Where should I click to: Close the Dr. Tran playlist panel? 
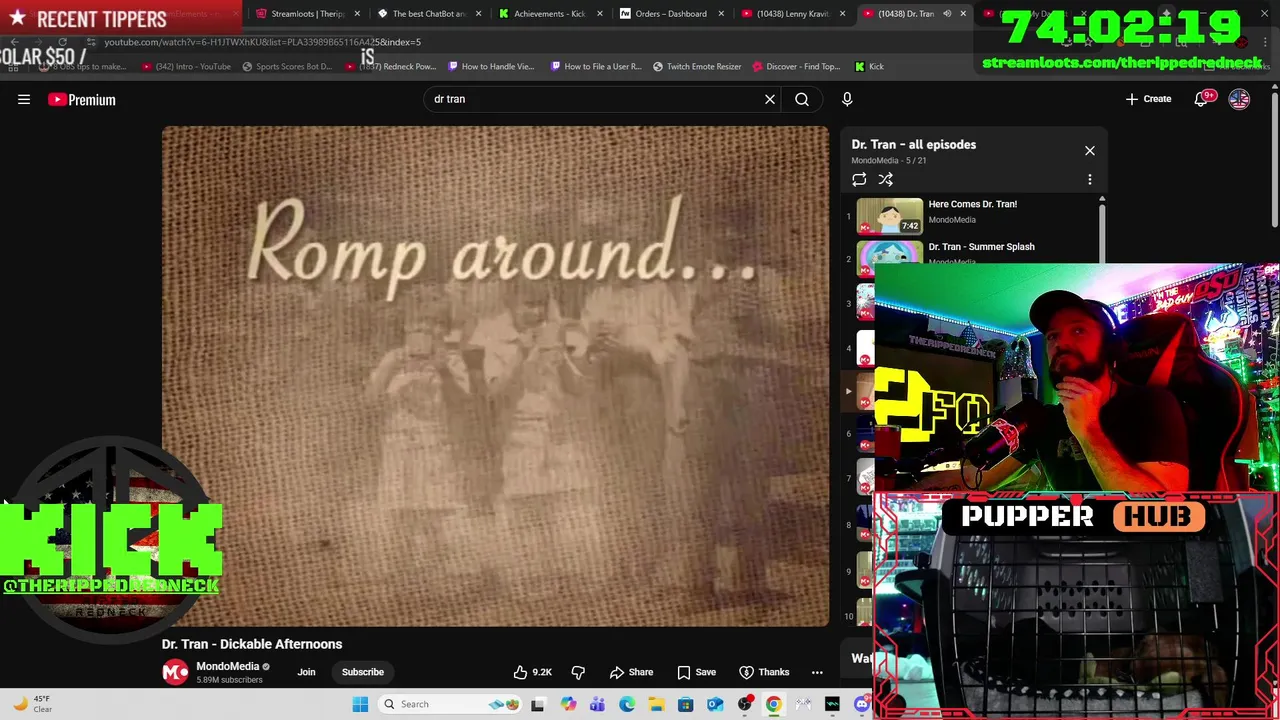click(1090, 151)
